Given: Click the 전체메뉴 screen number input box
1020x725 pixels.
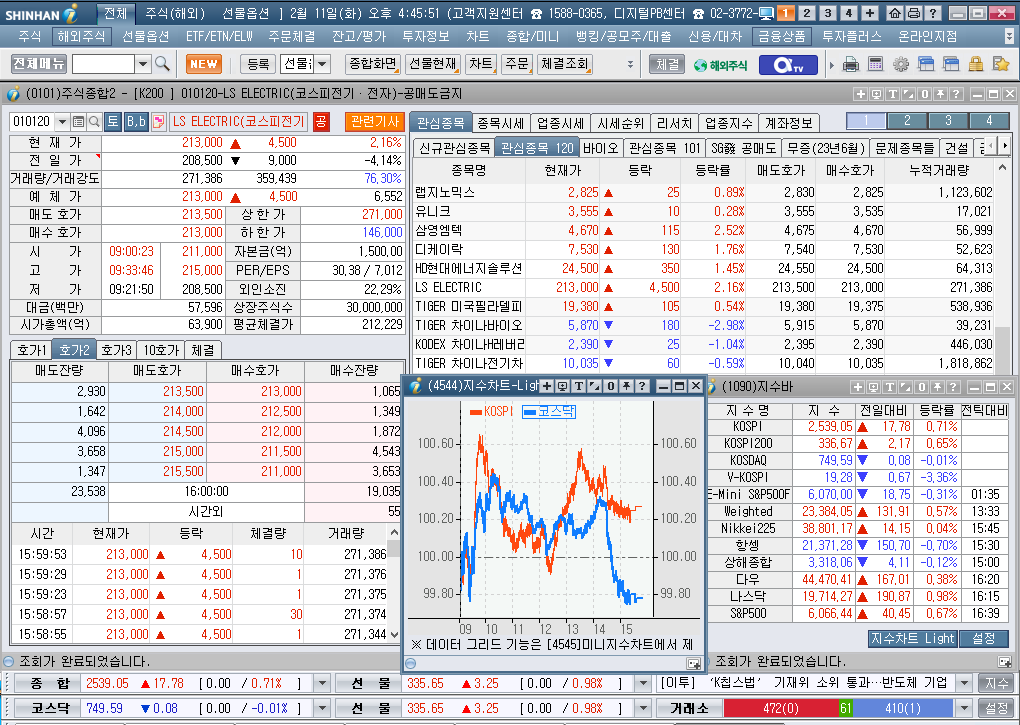Looking at the screenshot, I should pyautogui.click(x=103, y=64).
